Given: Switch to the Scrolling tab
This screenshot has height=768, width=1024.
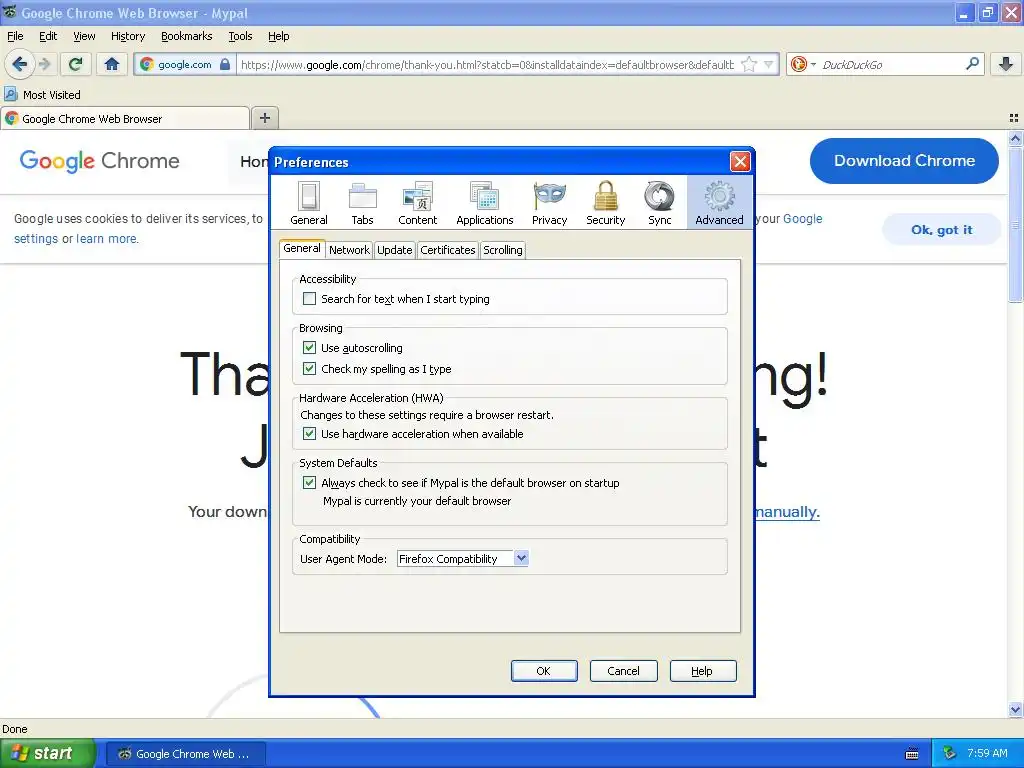Looking at the screenshot, I should 503,249.
